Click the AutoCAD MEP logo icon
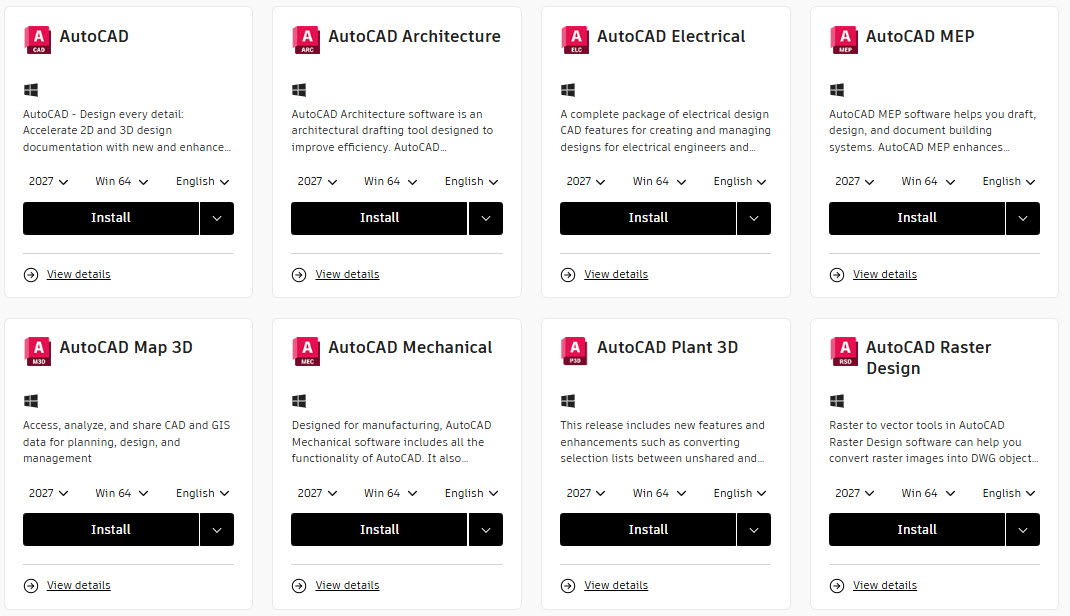Image resolution: width=1070 pixels, height=616 pixels. click(x=844, y=39)
